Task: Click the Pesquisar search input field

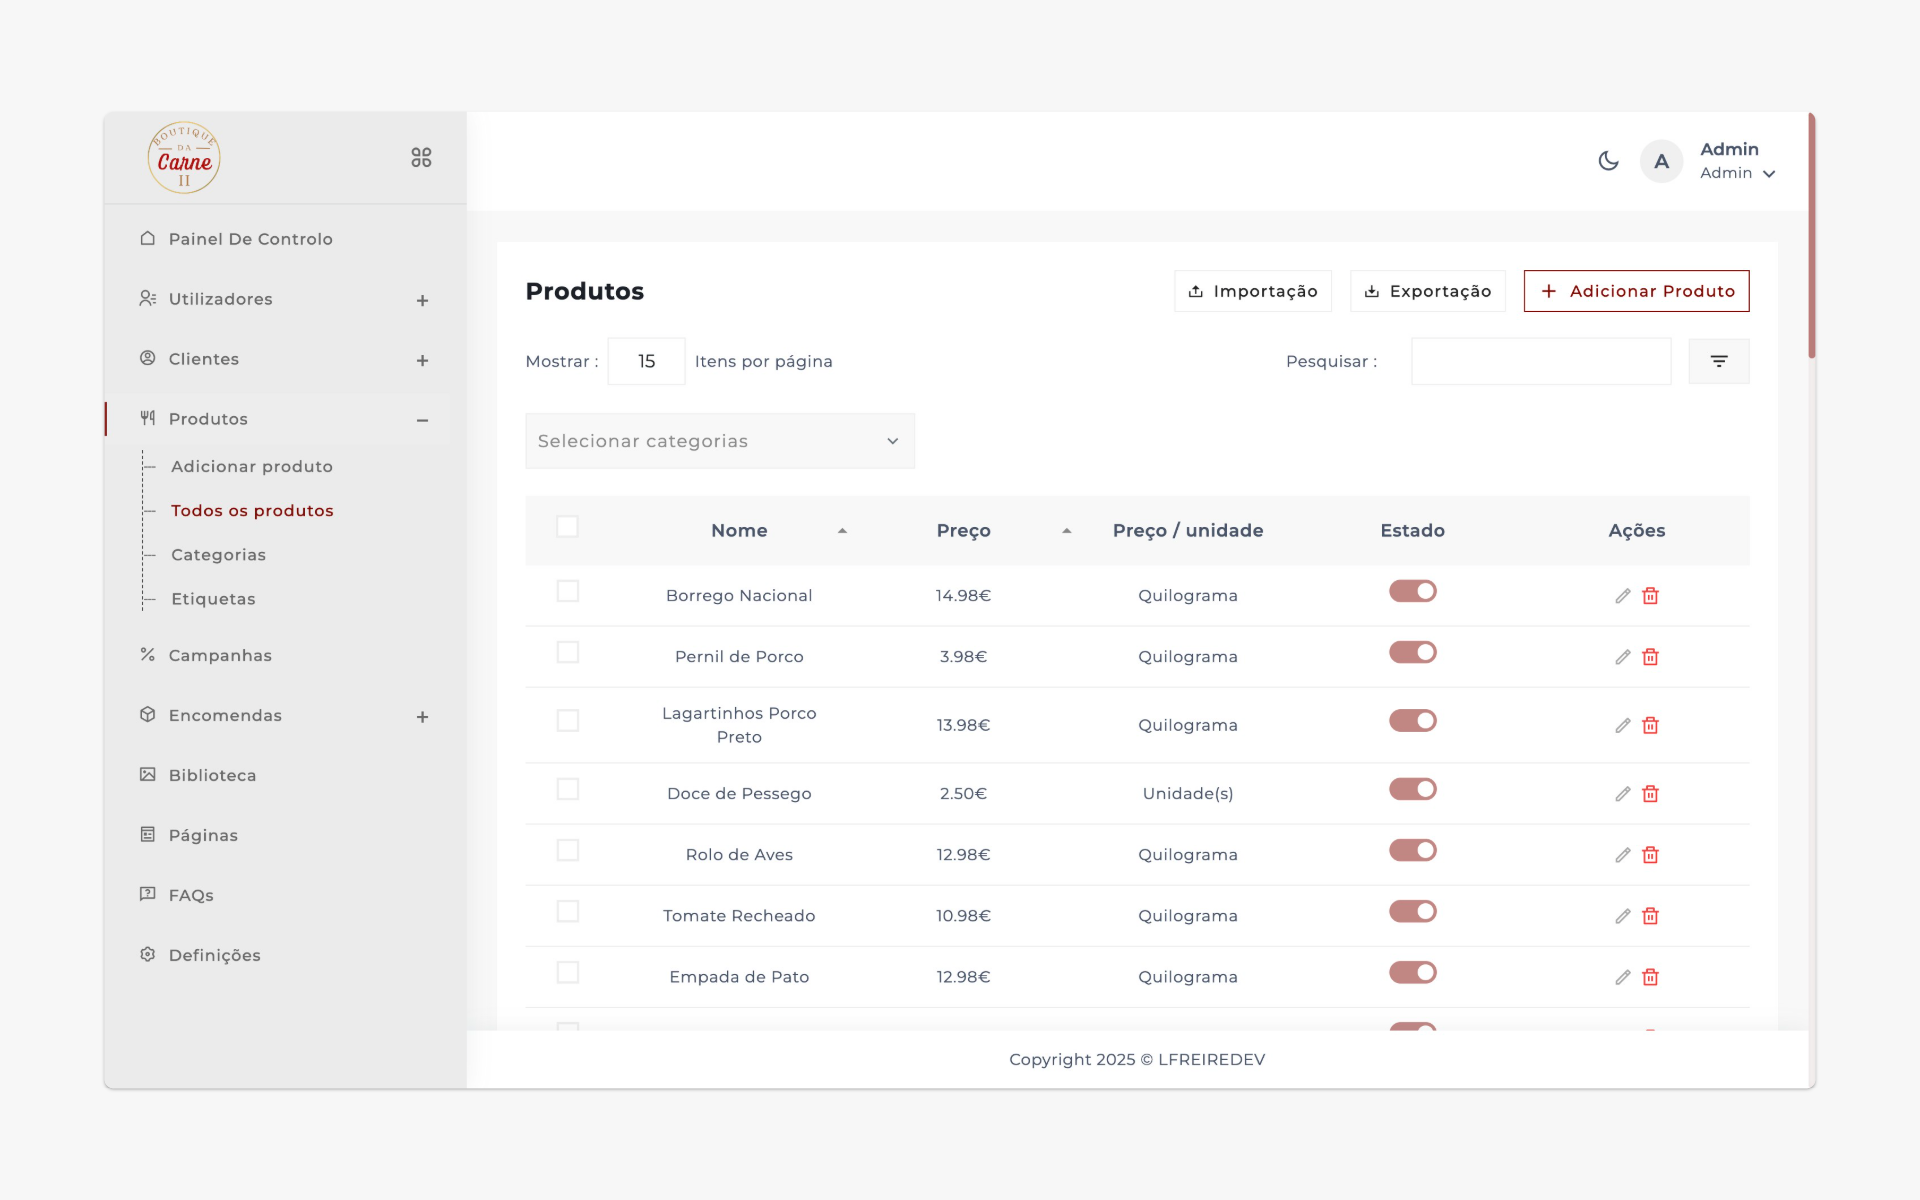Action: tap(1540, 361)
